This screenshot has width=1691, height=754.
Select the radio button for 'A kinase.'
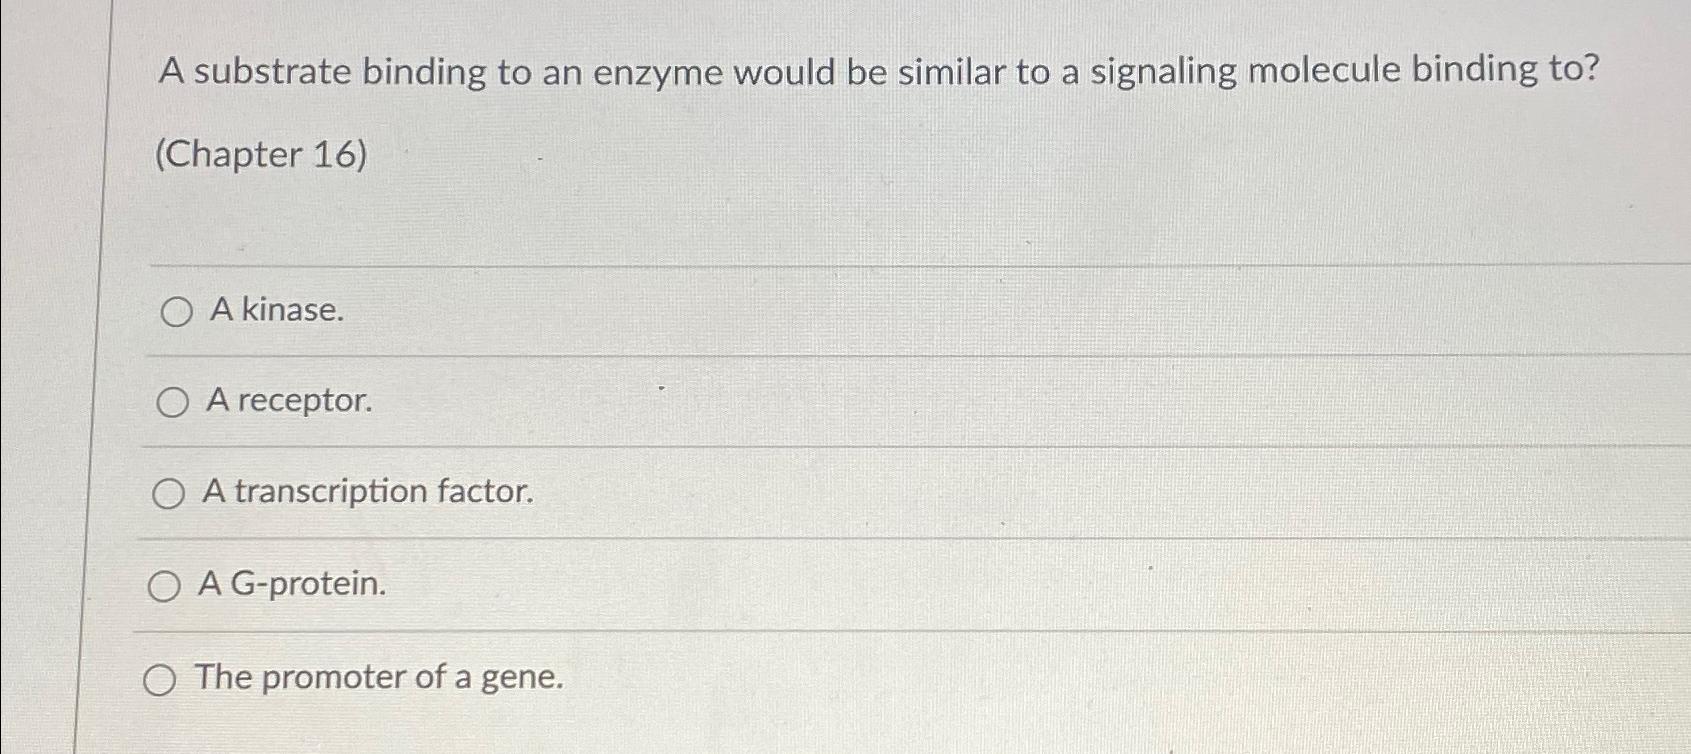pyautogui.click(x=175, y=312)
